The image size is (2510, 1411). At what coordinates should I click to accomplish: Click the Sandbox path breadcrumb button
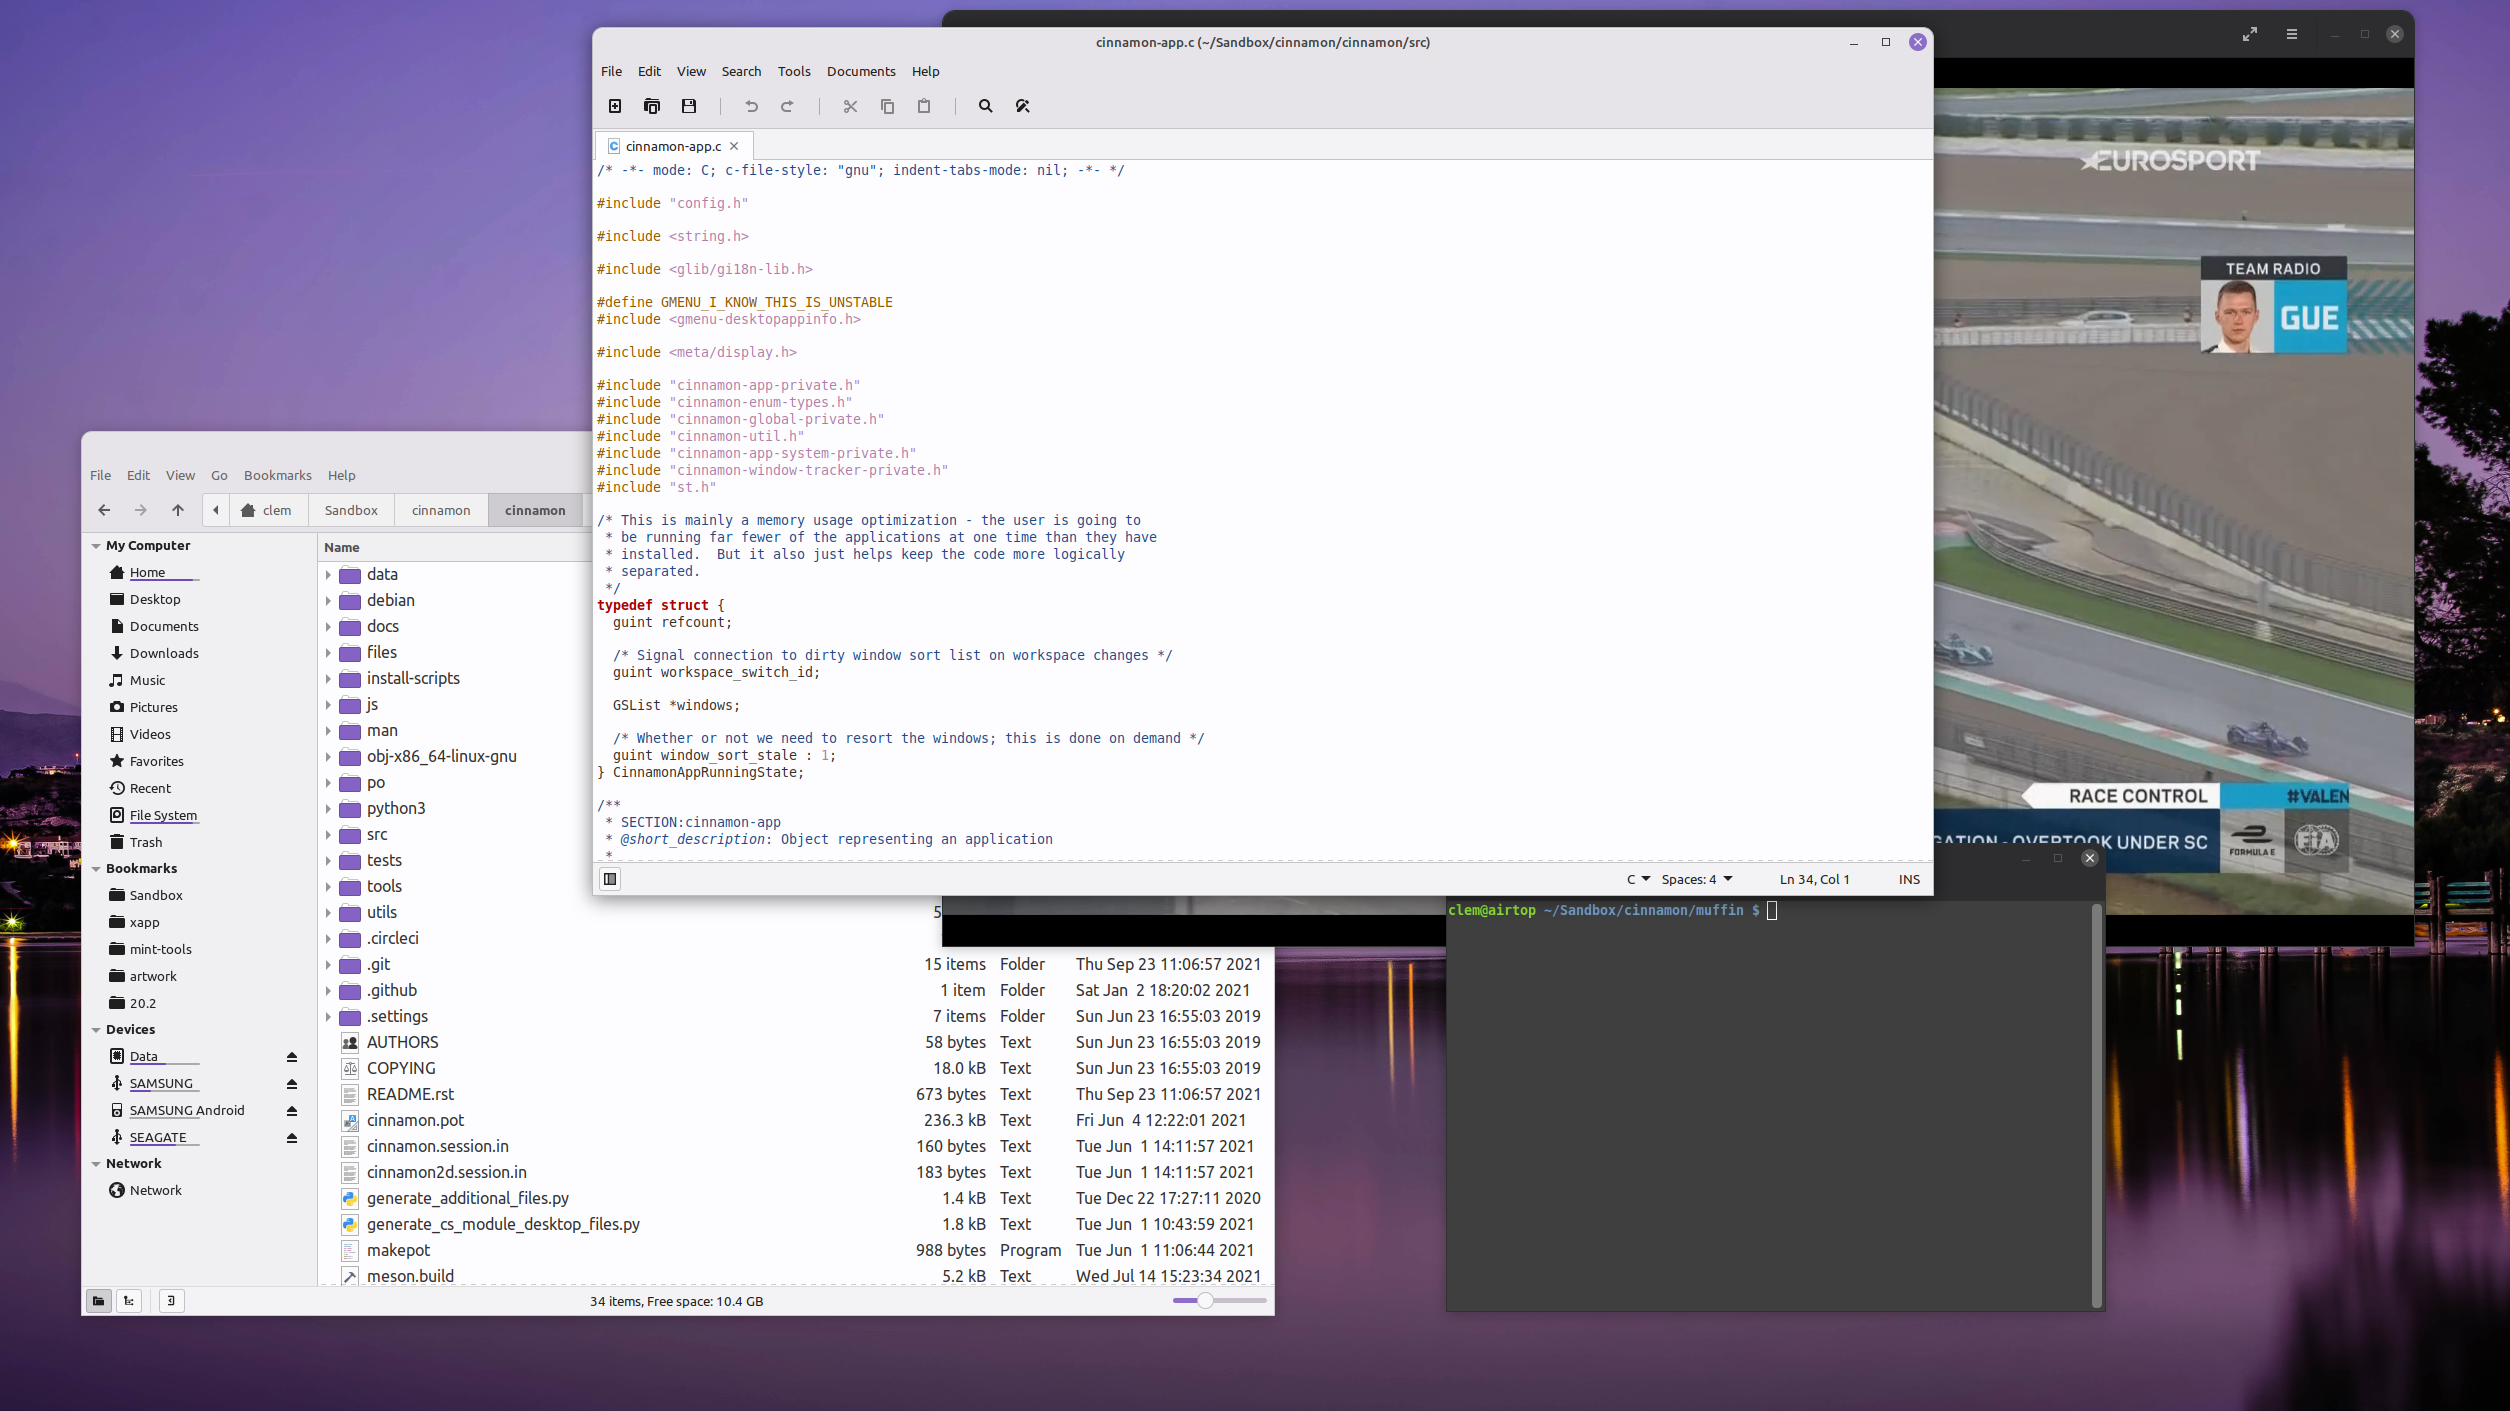tap(351, 510)
